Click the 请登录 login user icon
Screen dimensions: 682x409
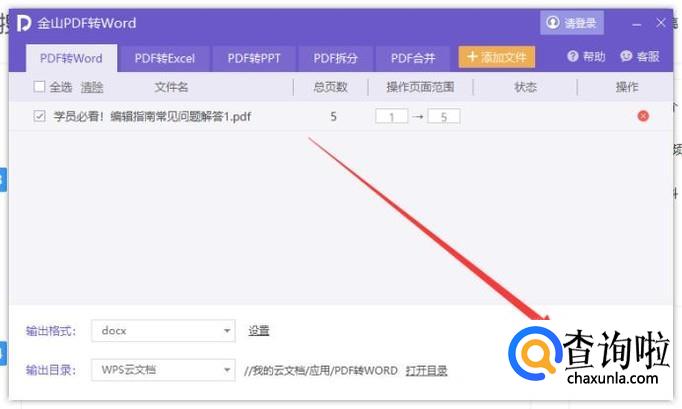(553, 23)
